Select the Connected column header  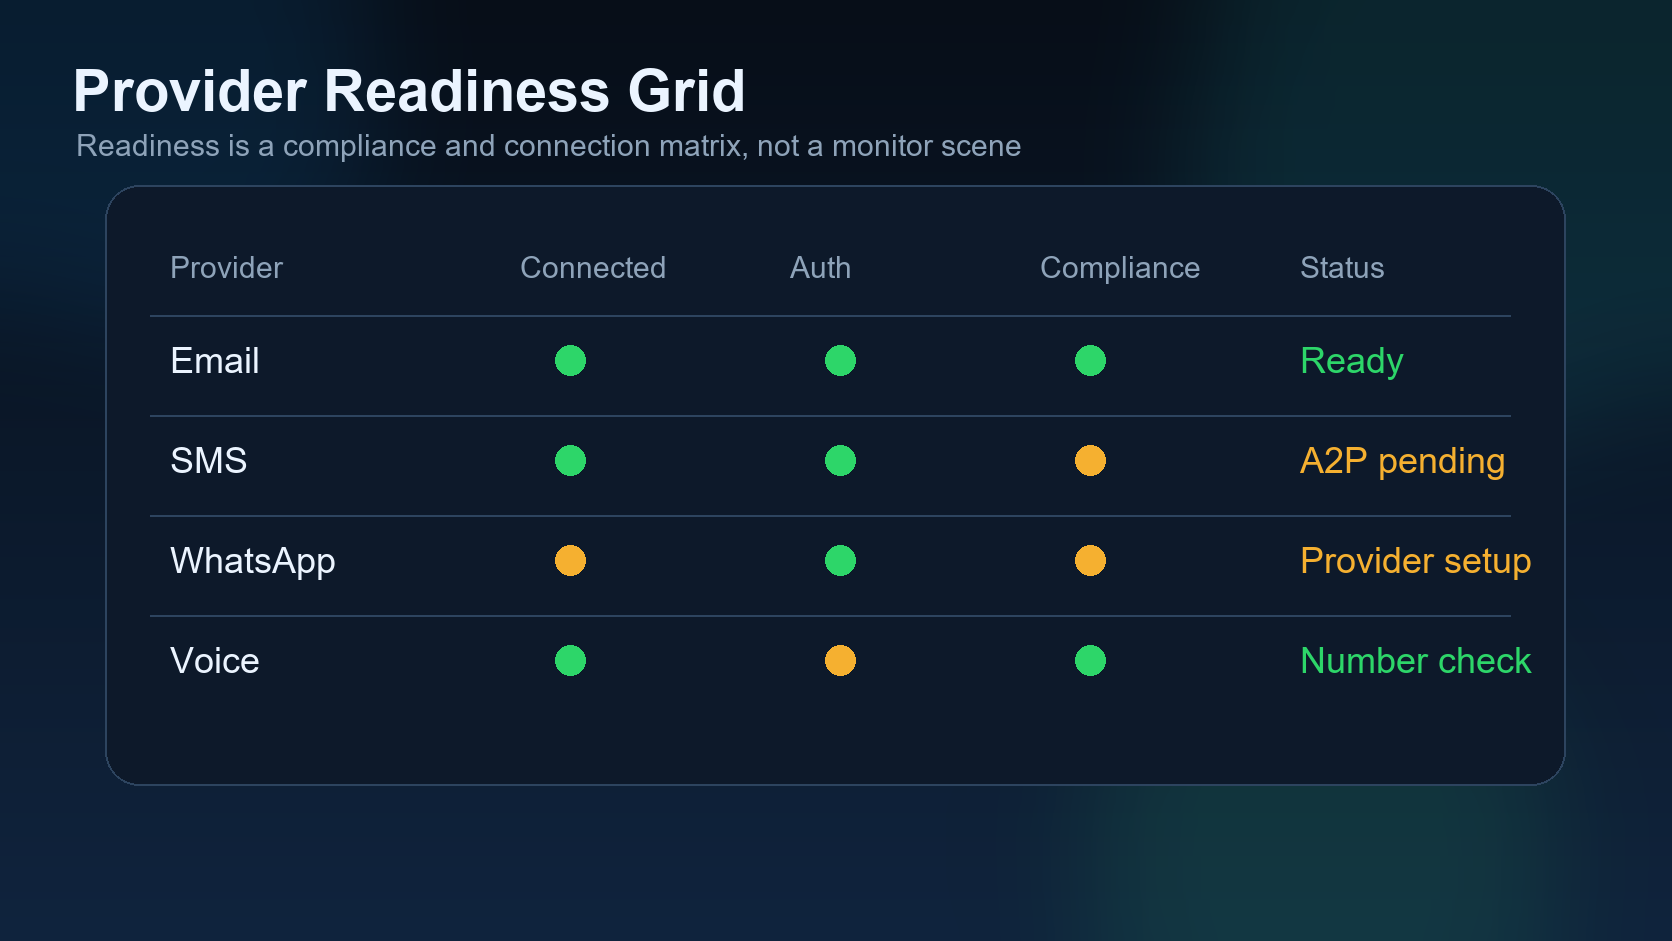pyautogui.click(x=593, y=268)
